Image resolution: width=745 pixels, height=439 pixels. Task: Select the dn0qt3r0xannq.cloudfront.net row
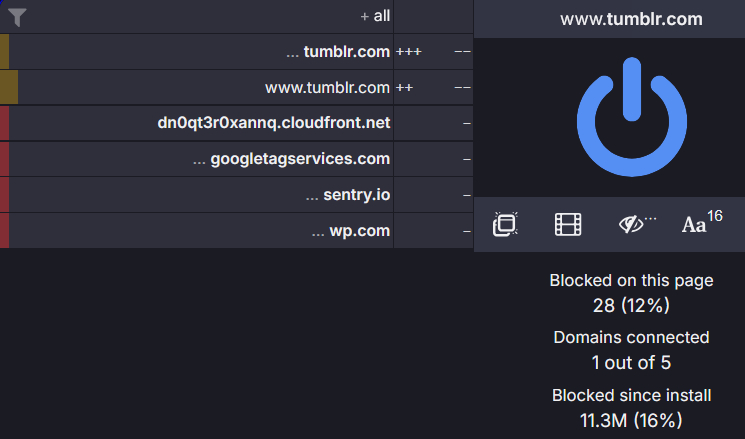[x=274, y=123]
